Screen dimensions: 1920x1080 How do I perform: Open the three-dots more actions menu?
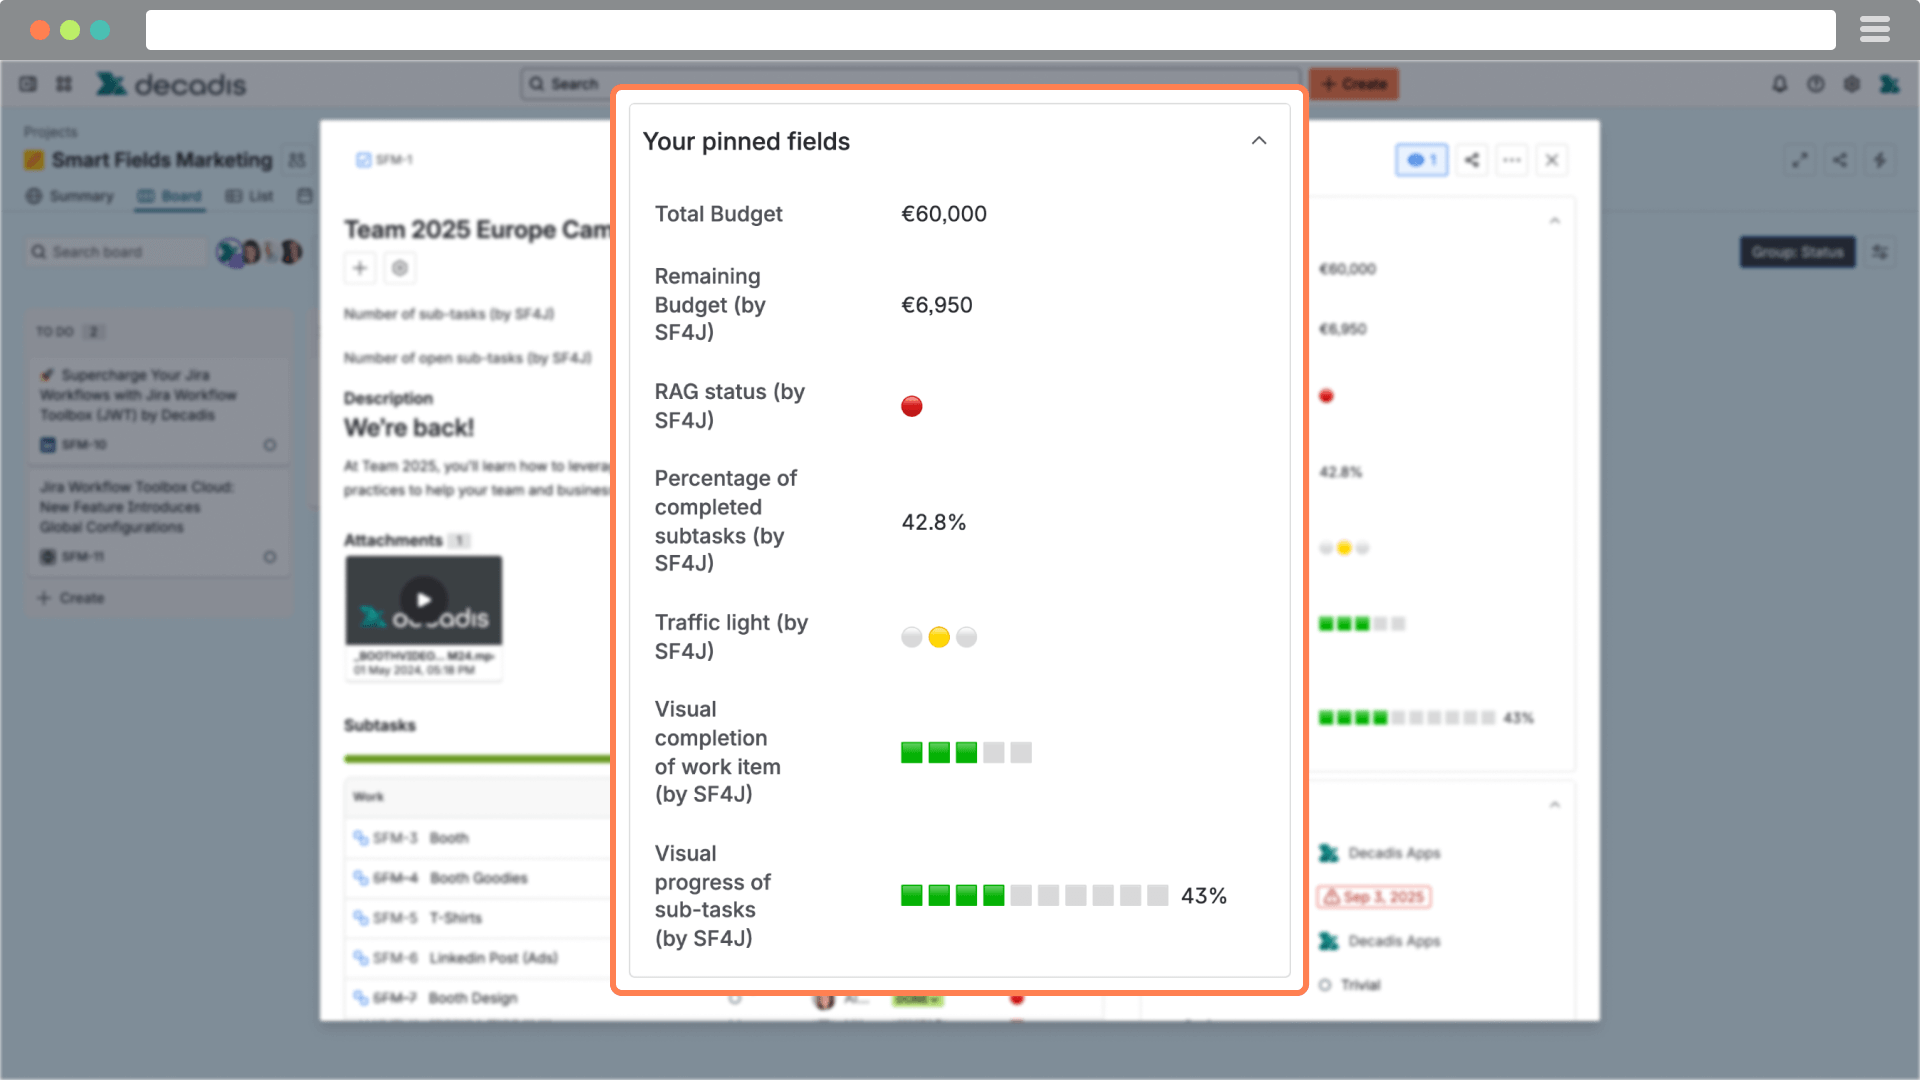pos(1512,160)
